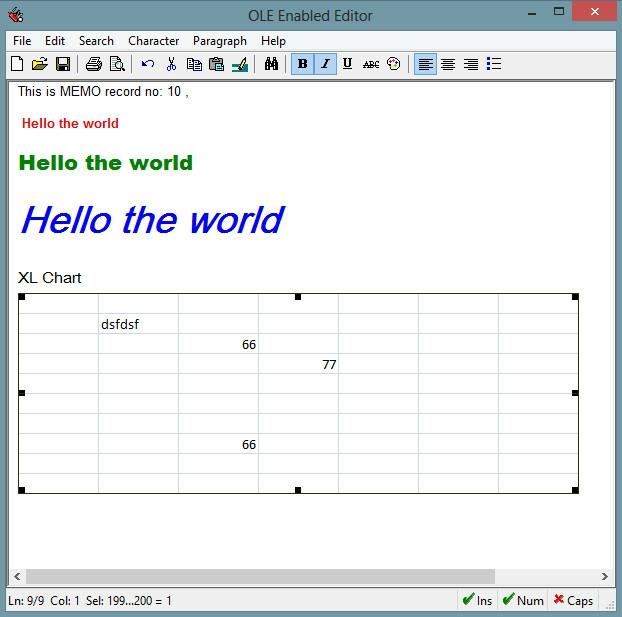Click the Open file folder icon
This screenshot has height=617, width=622.
click(40, 64)
